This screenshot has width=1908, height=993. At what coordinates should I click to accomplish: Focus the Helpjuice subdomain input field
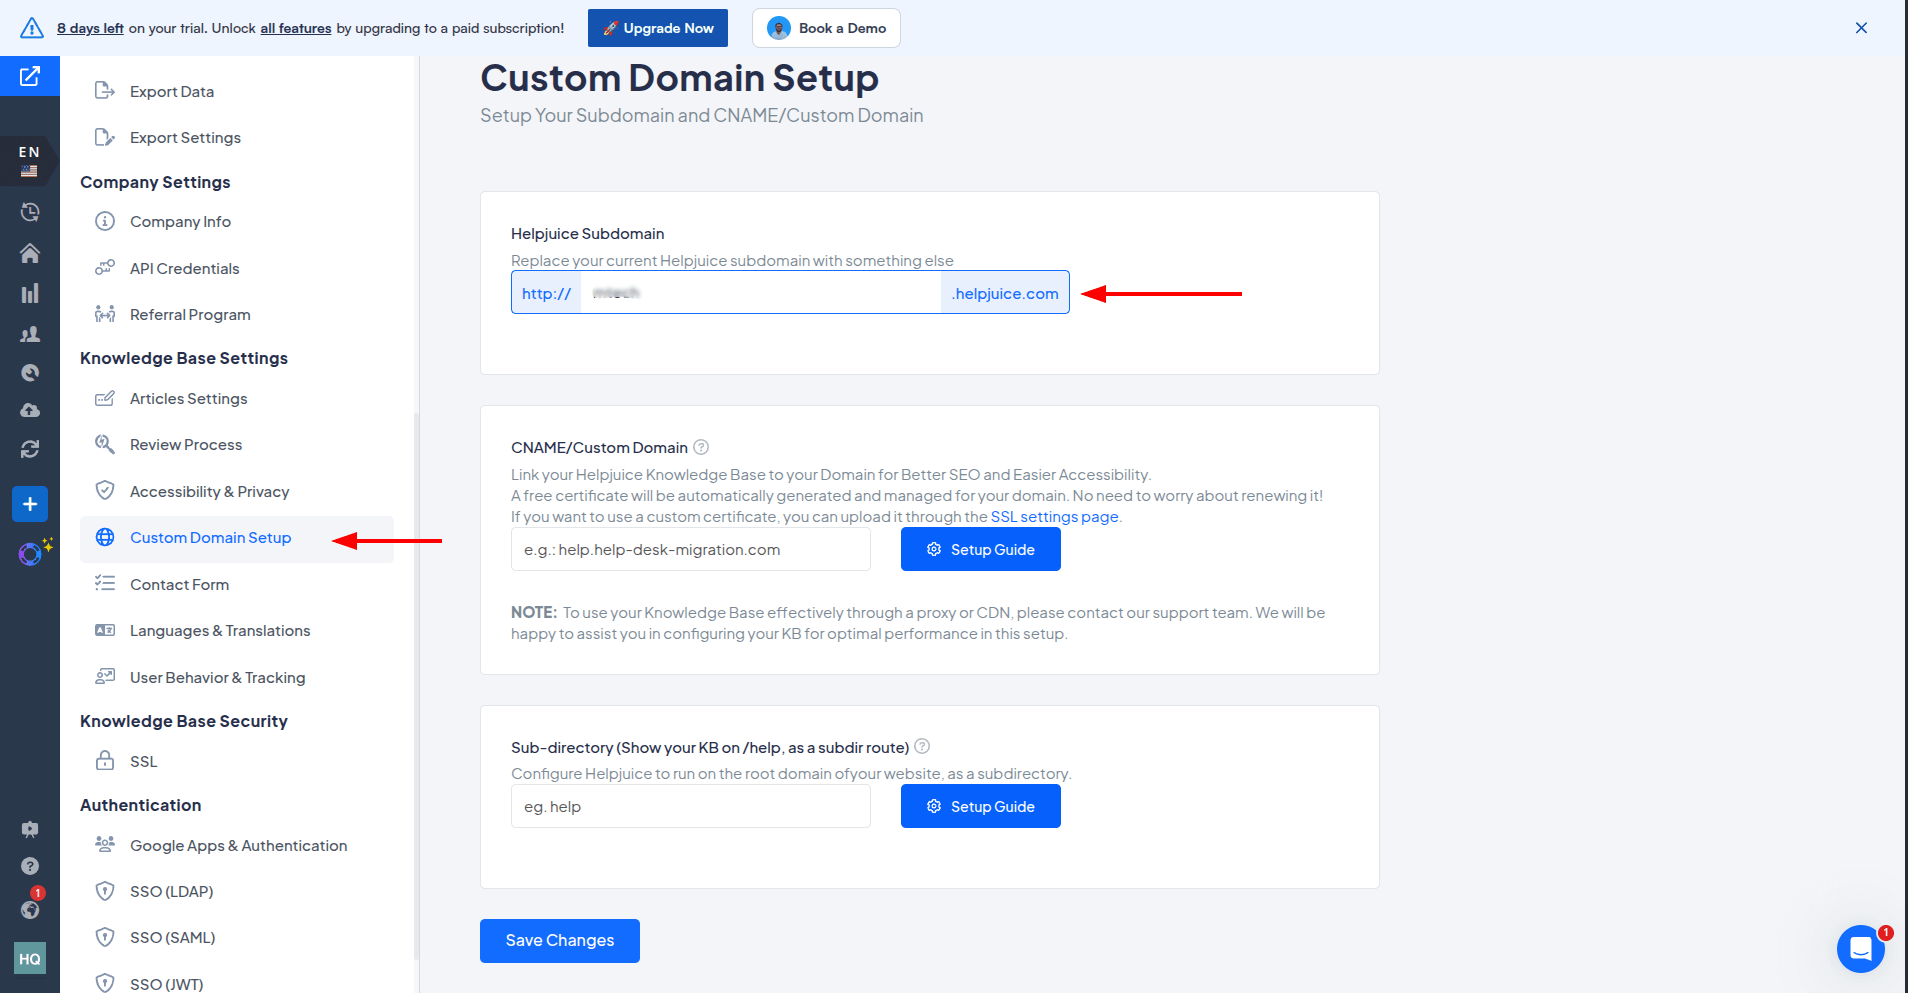[761, 293]
